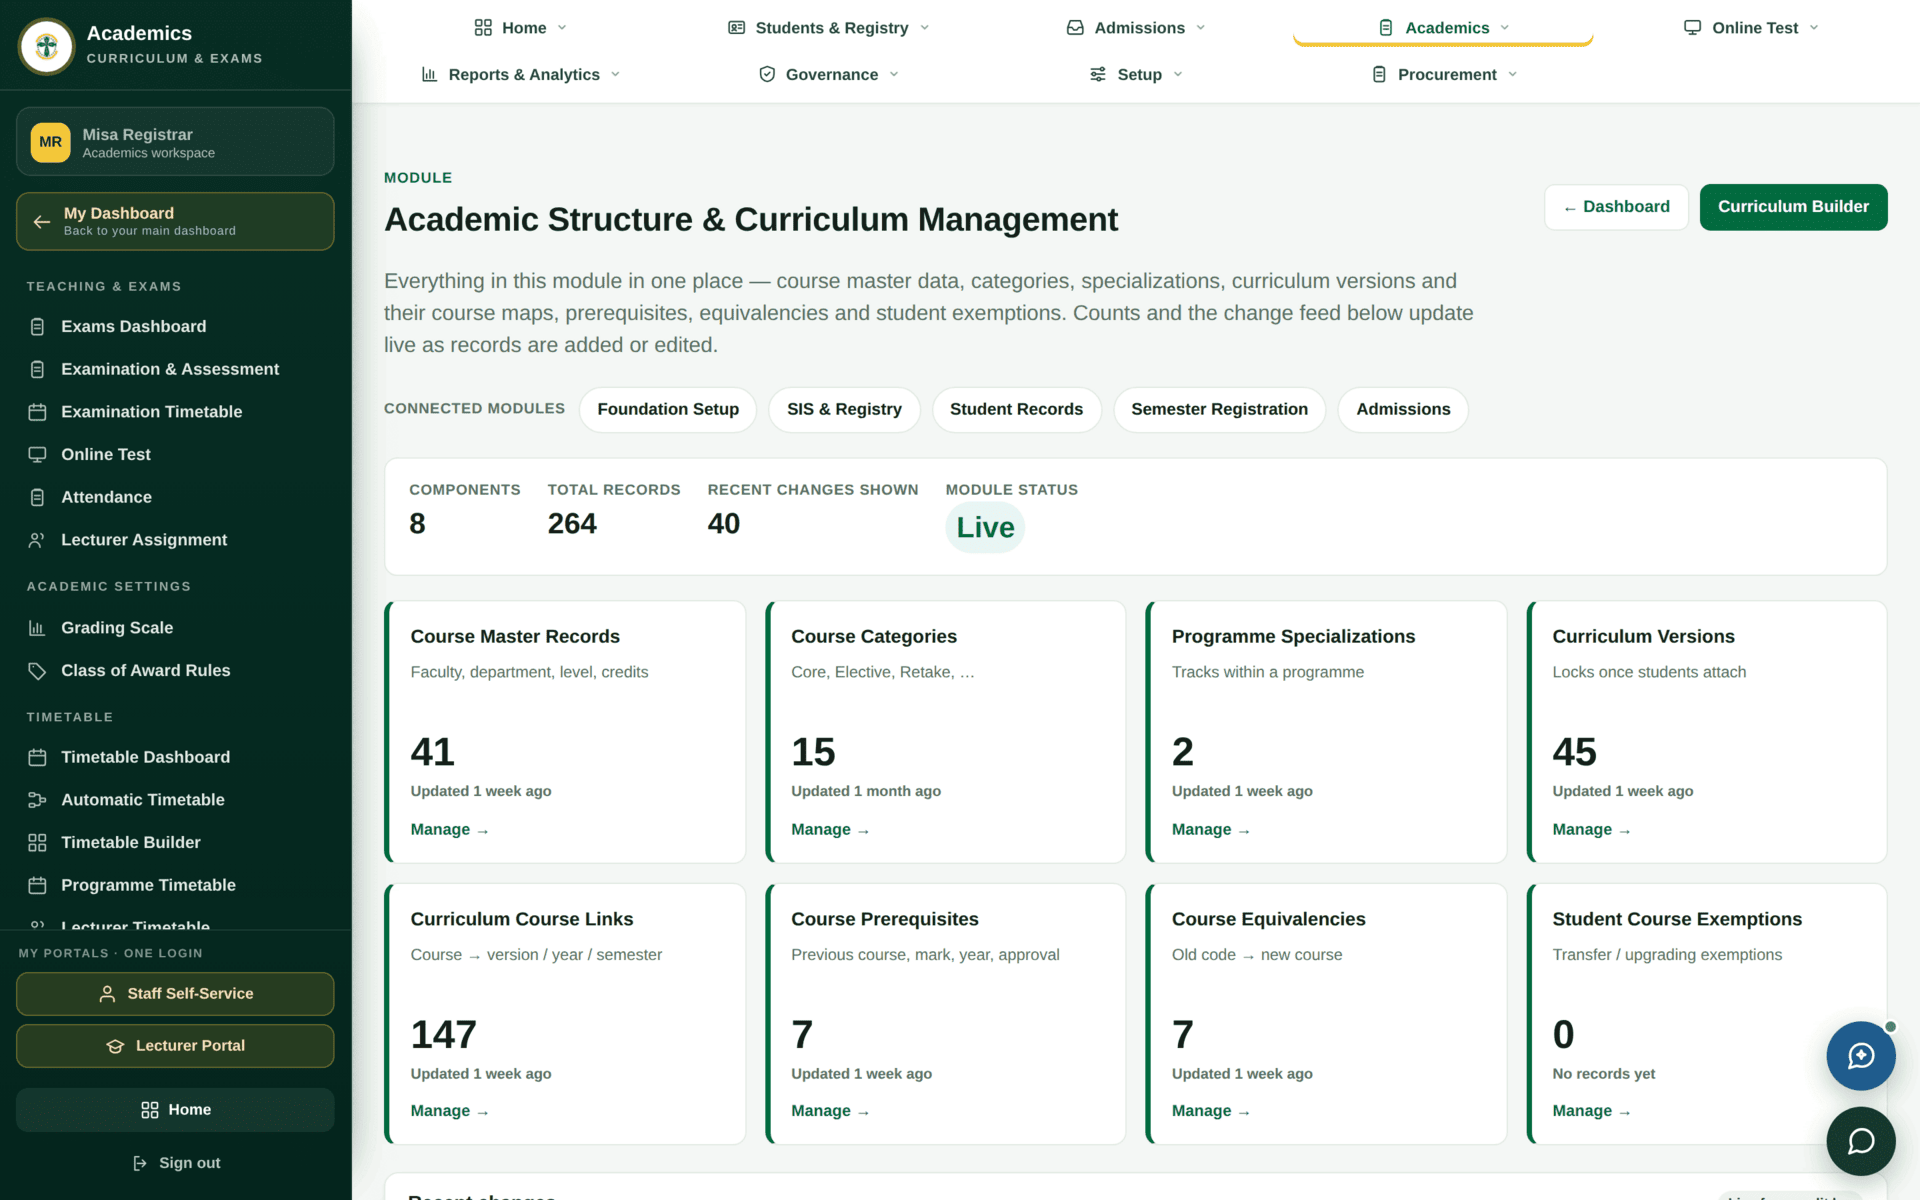Open the SIS & Registry connected module
1920x1200 pixels.
point(844,410)
